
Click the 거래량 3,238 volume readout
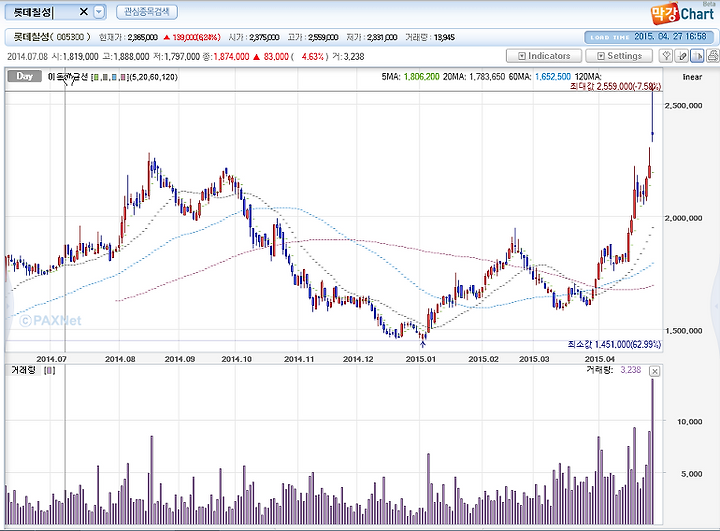point(613,370)
